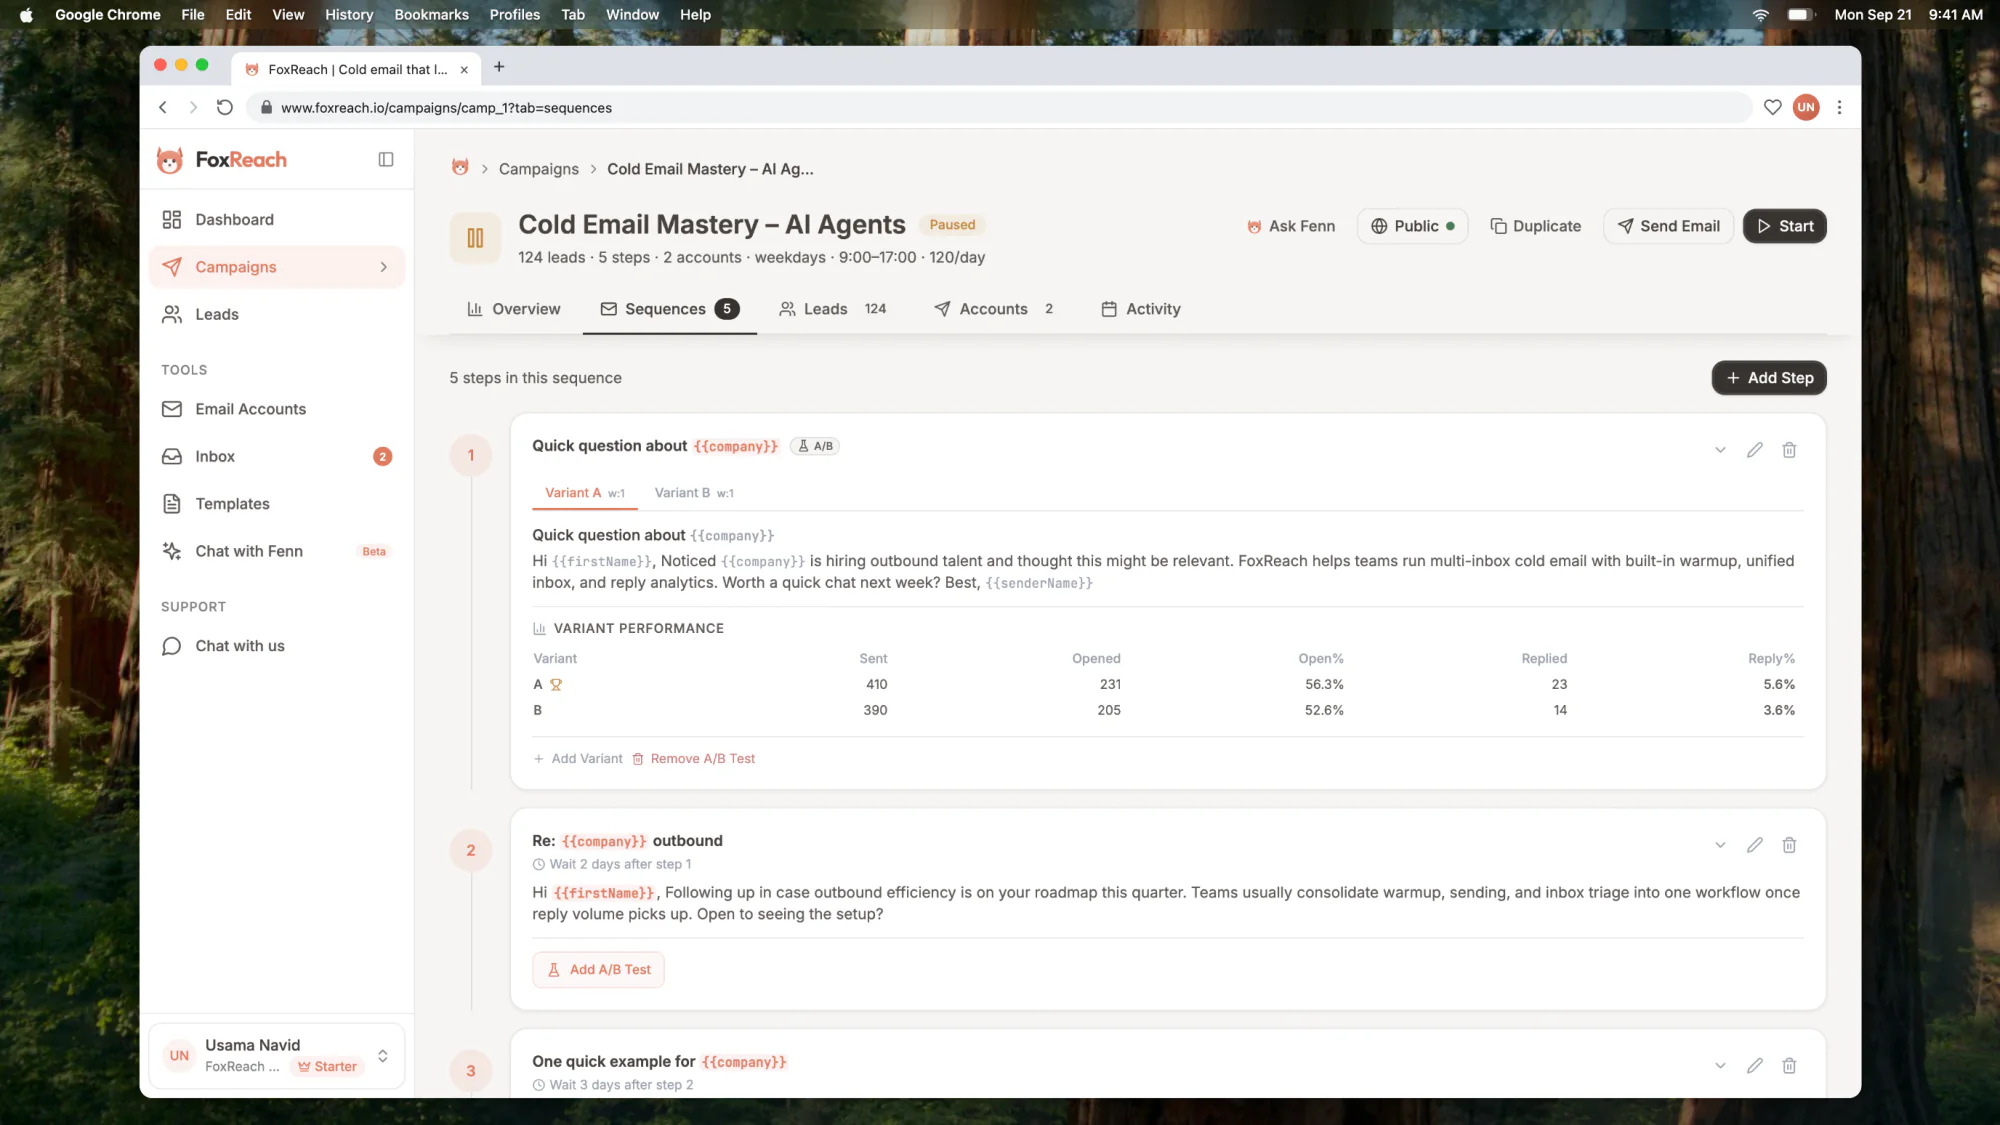Click the Add Step button
2000x1125 pixels.
pyautogui.click(x=1769, y=378)
